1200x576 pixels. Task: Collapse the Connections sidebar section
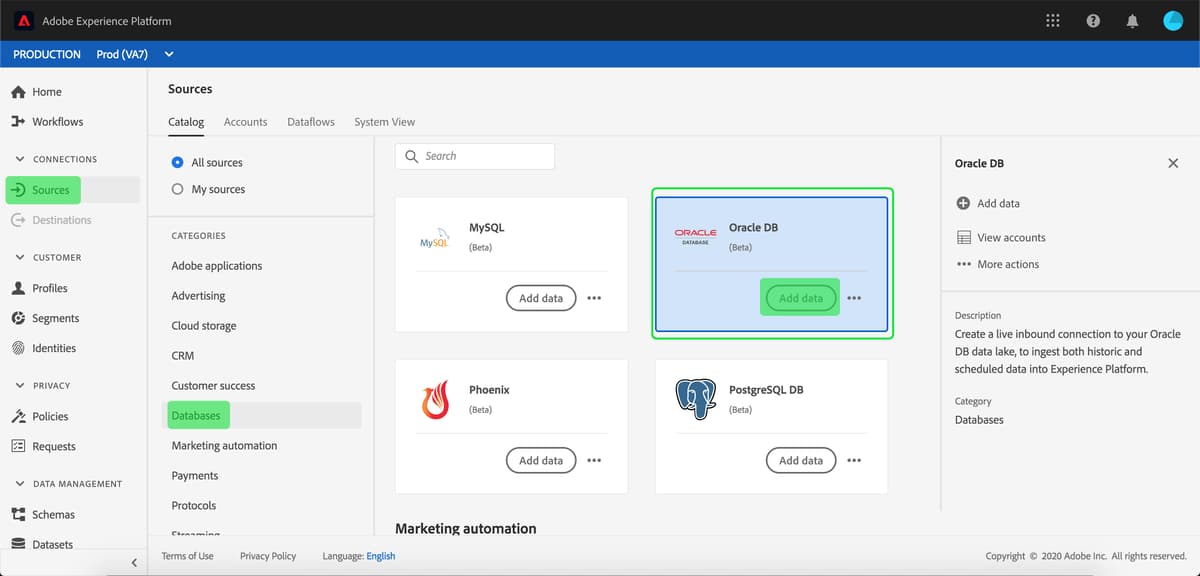[19, 158]
